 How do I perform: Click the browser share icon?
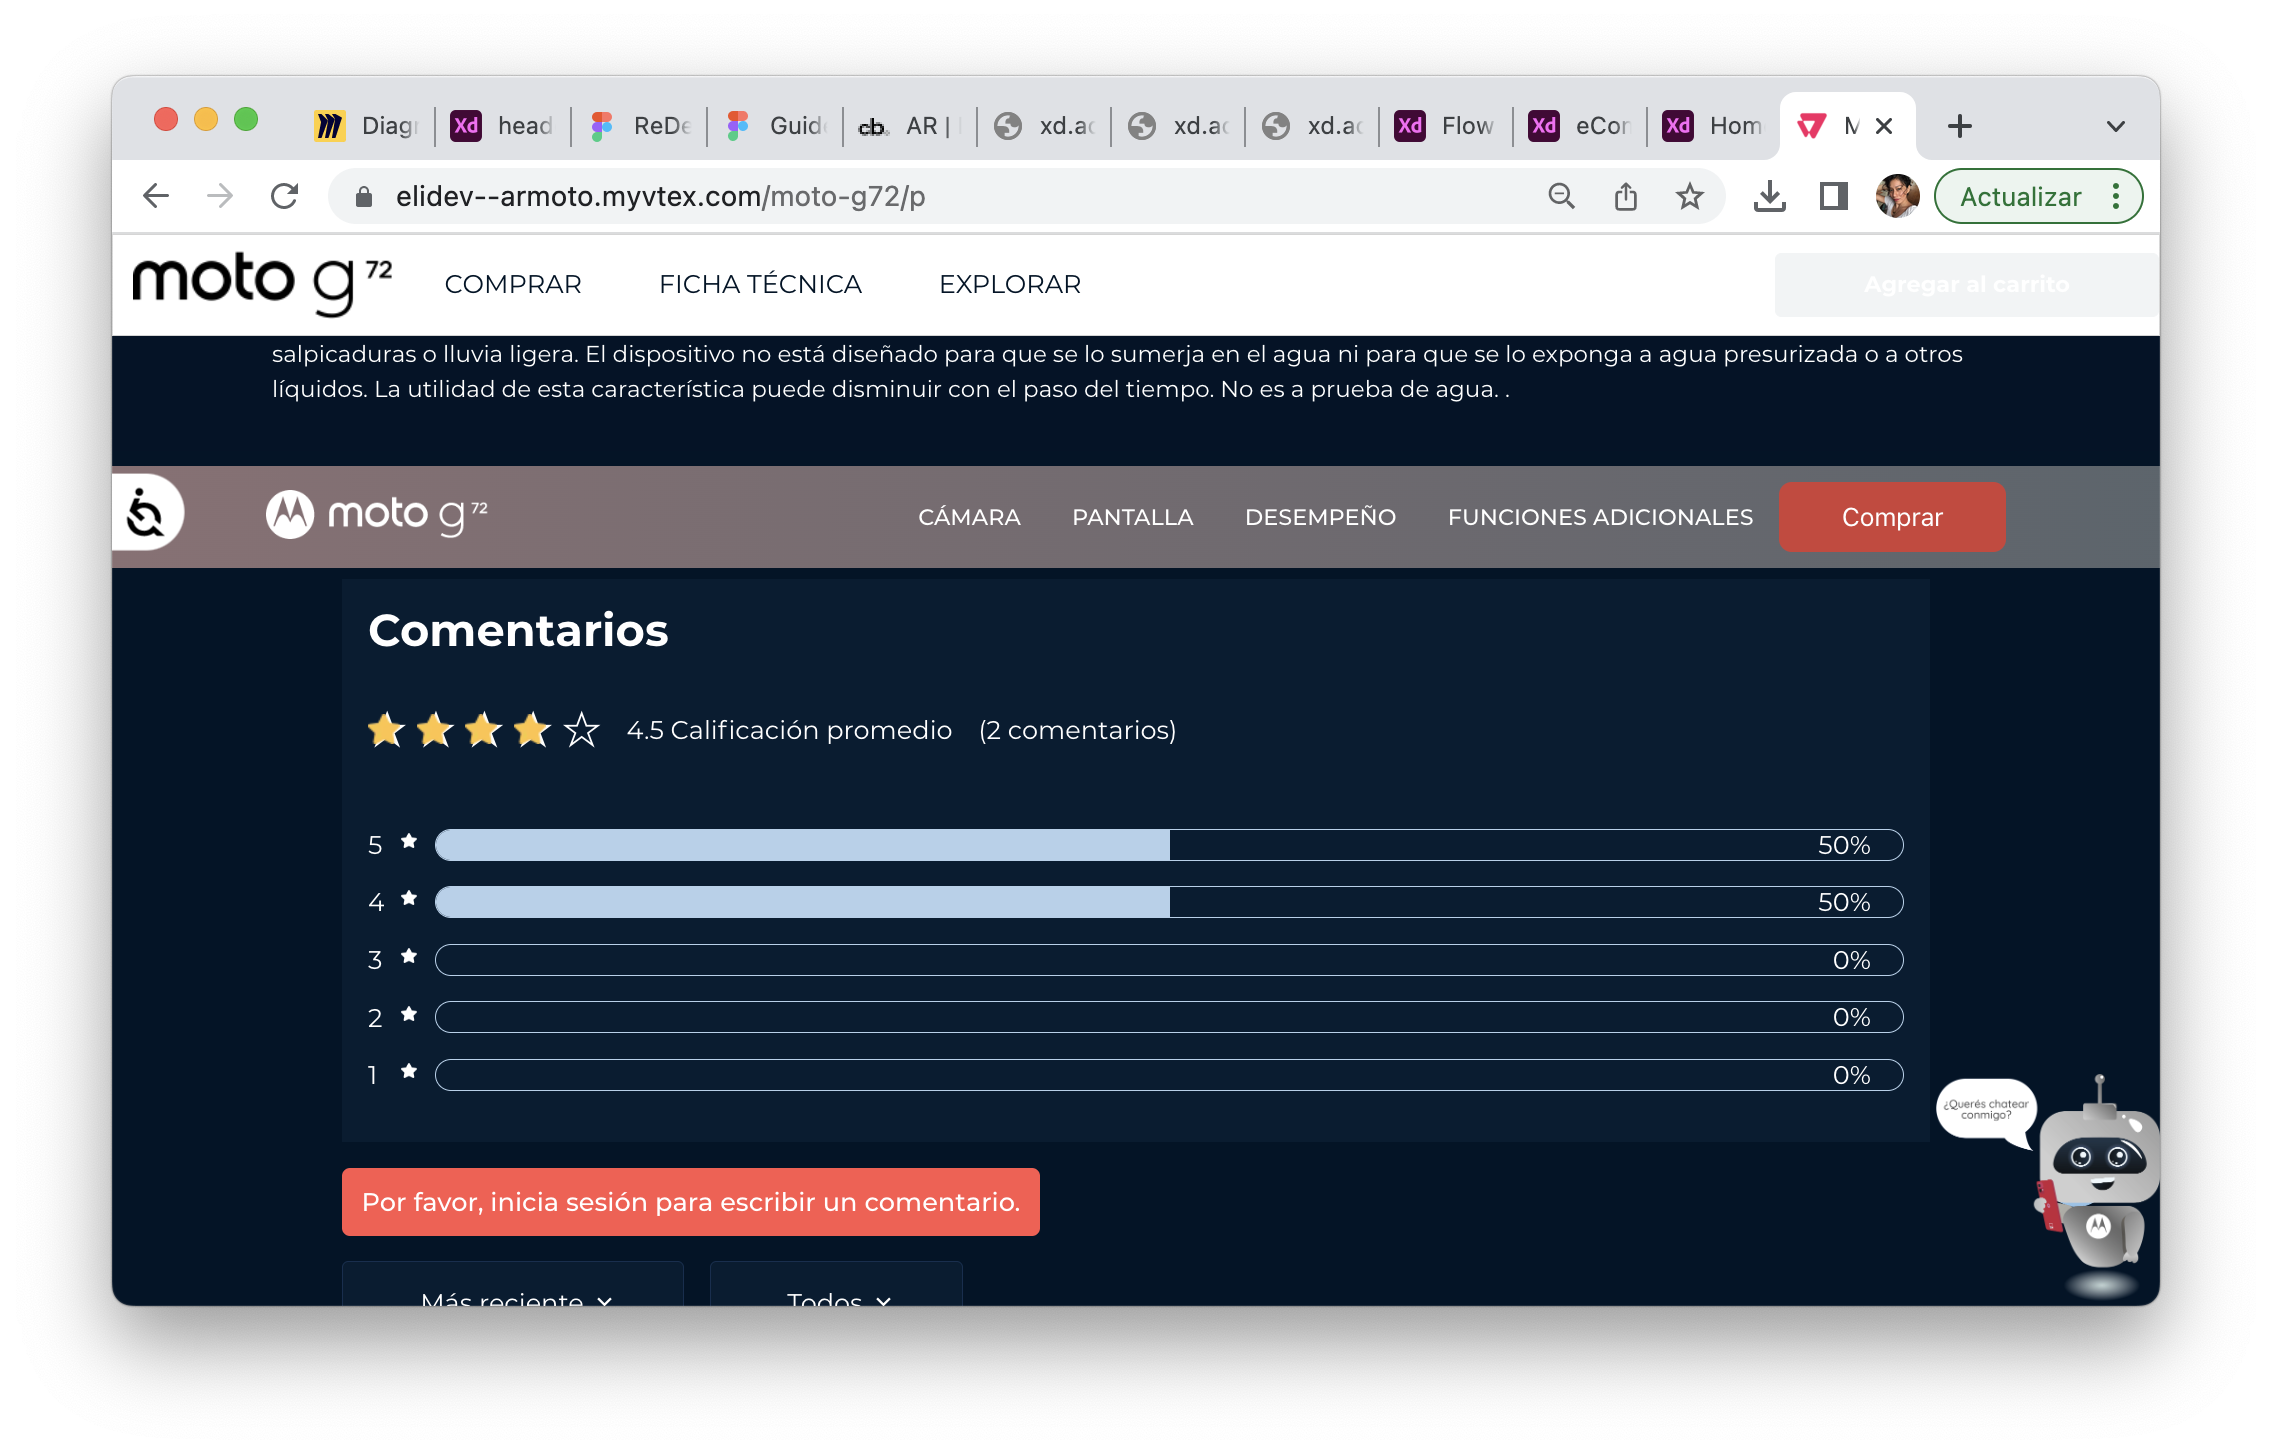pos(1625,197)
